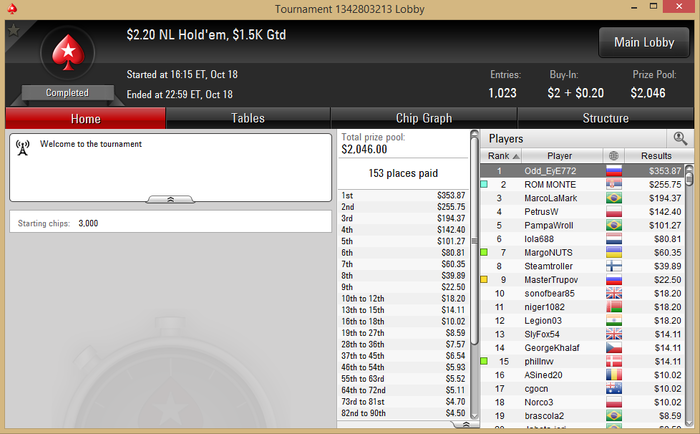Click the Main Lobby button
700x434 pixels.
click(644, 42)
